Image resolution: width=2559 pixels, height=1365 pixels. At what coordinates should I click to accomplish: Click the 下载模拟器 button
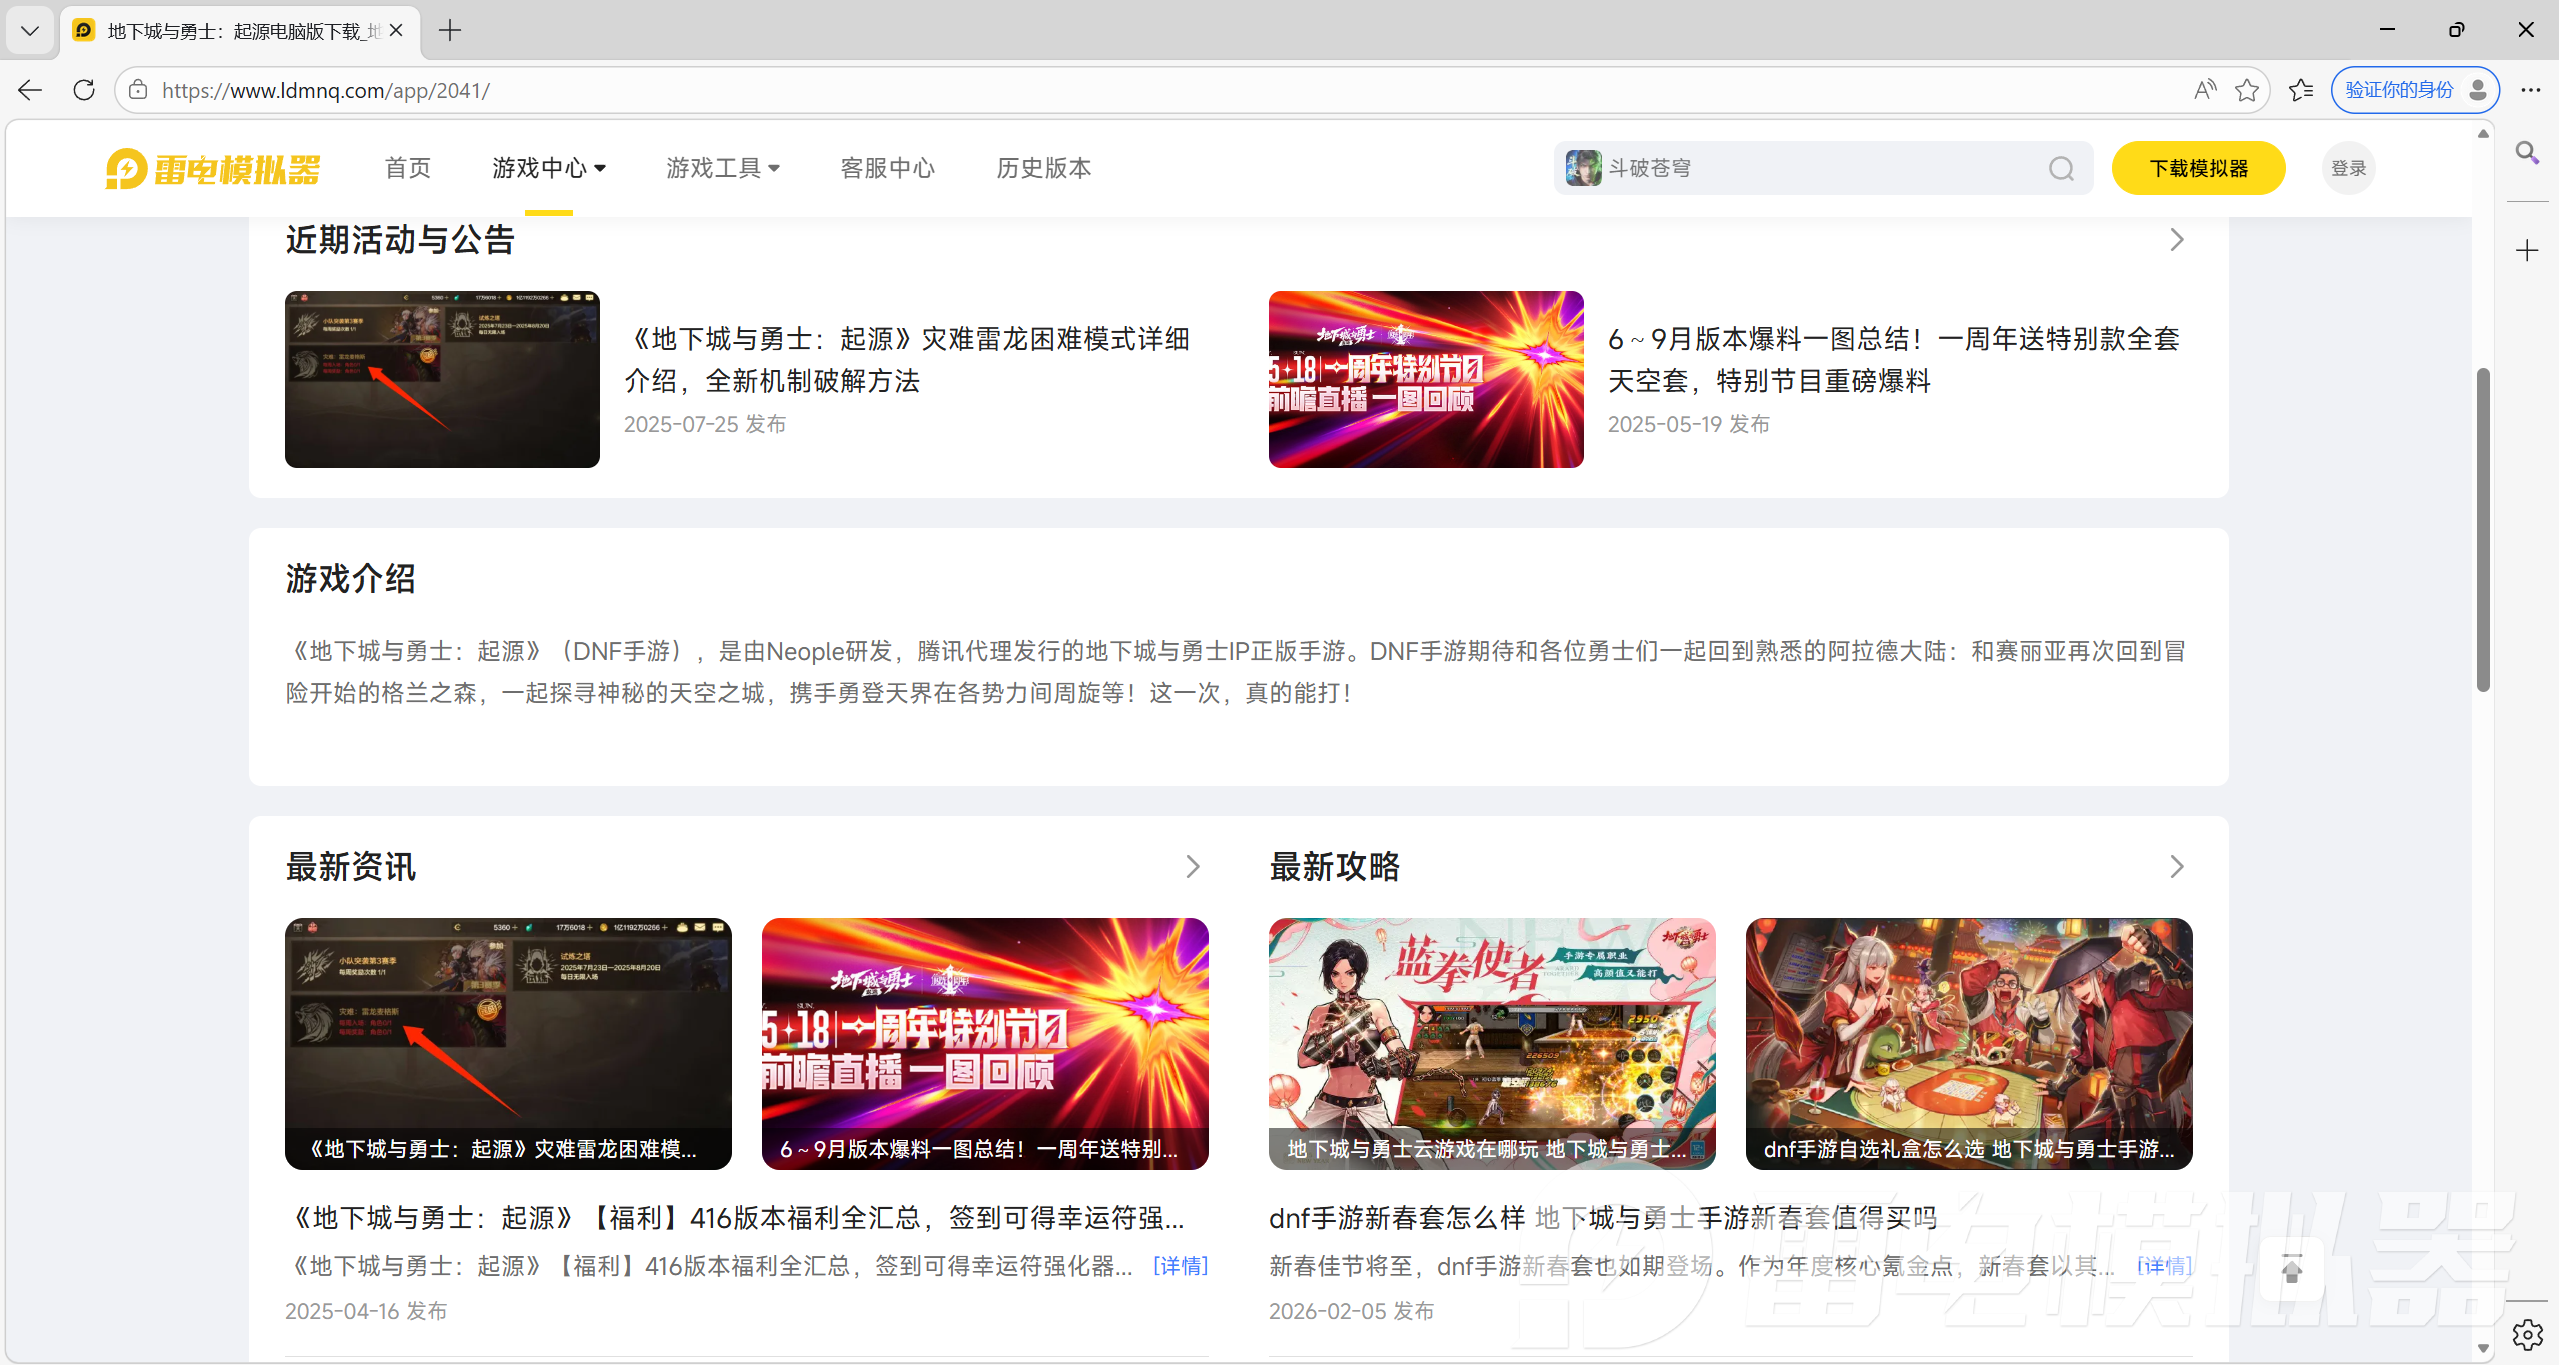pyautogui.click(x=2198, y=168)
